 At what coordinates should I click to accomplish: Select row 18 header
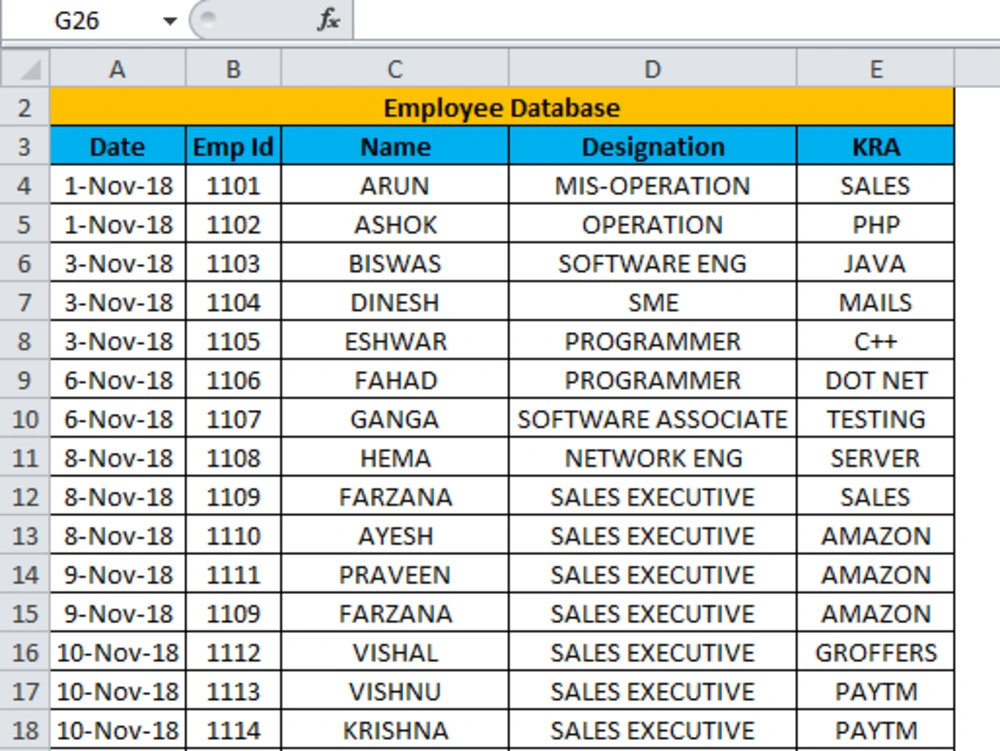tap(25, 730)
